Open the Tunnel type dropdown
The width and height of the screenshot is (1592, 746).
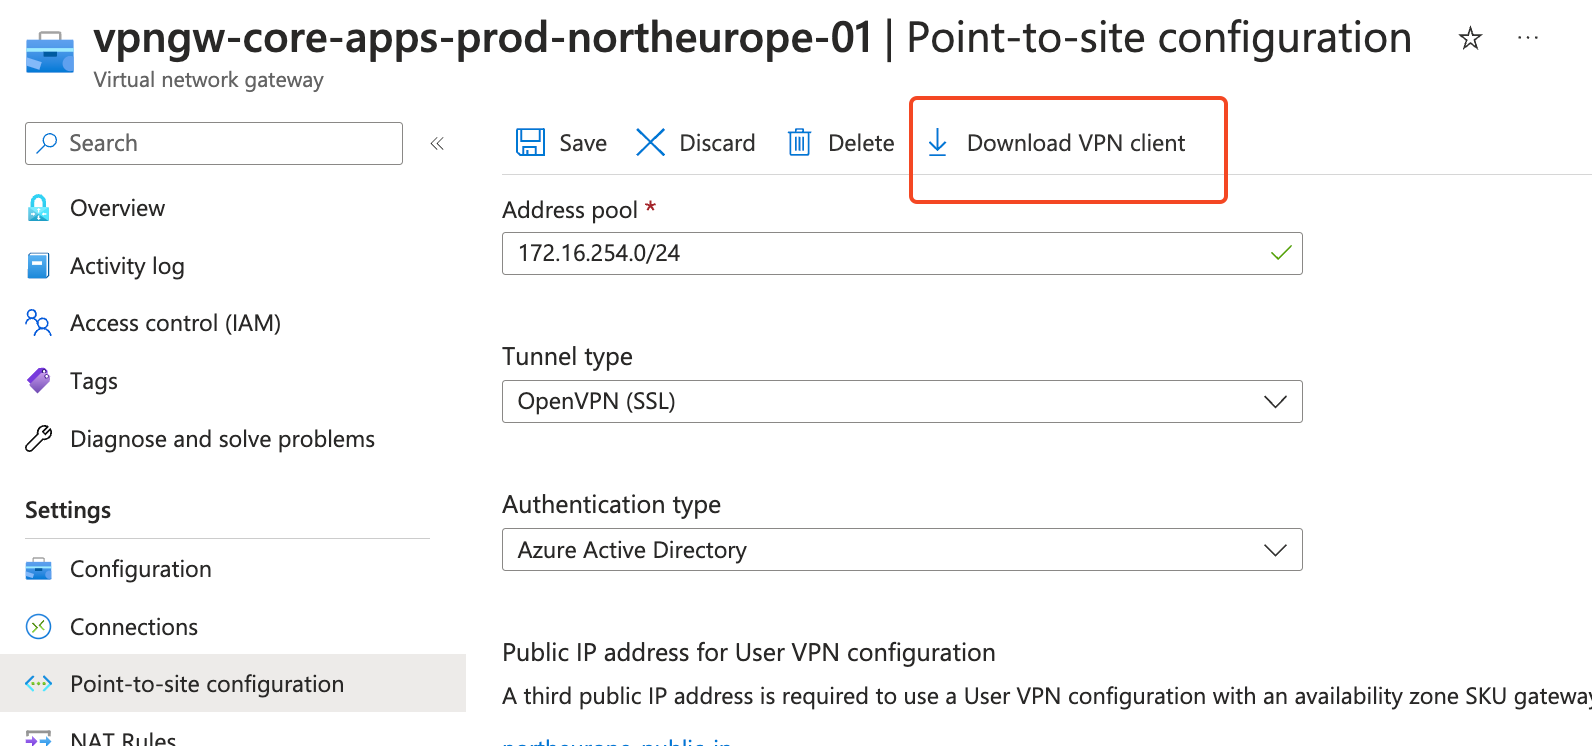(x=902, y=401)
